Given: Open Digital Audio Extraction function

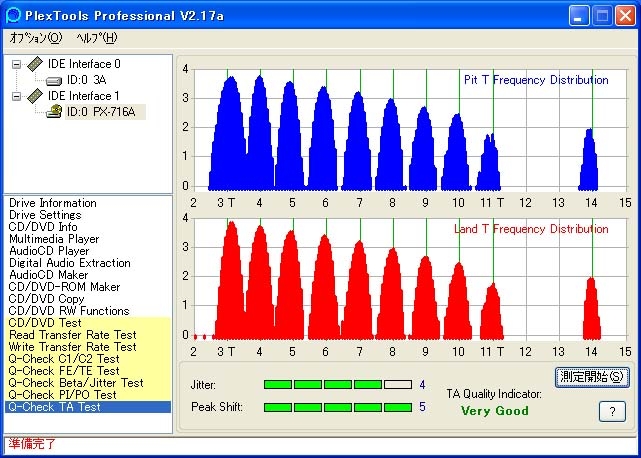Looking at the screenshot, I should [x=70, y=263].
